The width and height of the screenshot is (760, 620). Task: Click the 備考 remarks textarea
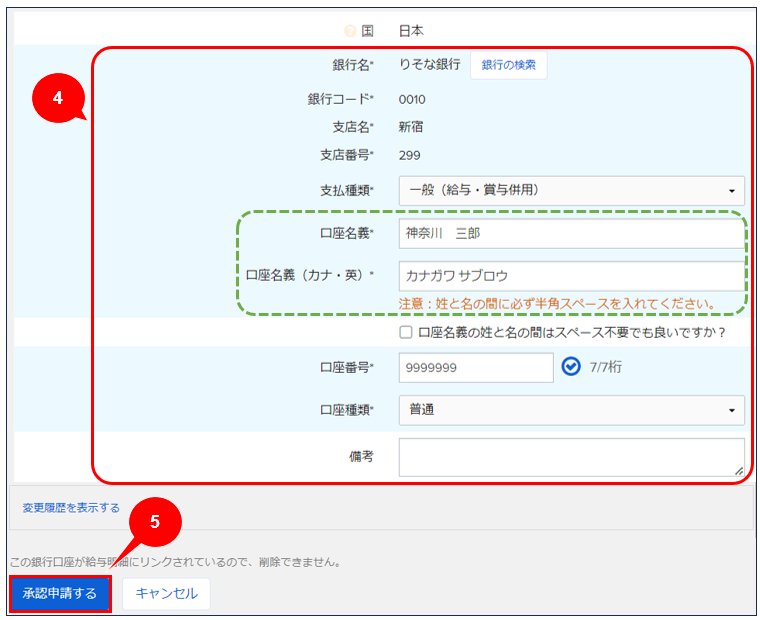(571, 457)
